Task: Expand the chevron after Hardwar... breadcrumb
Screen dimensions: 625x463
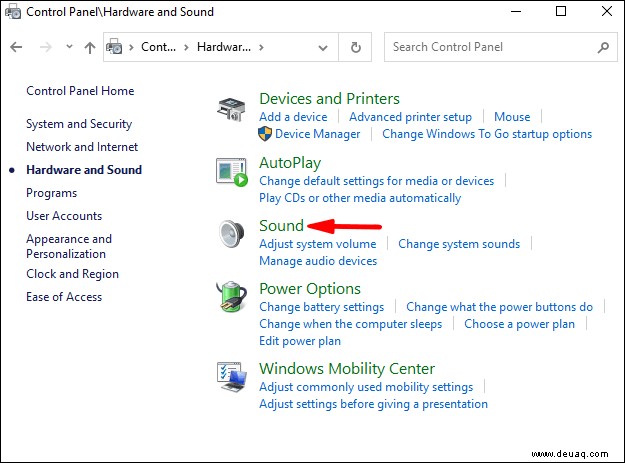Action: pyautogui.click(x=261, y=47)
